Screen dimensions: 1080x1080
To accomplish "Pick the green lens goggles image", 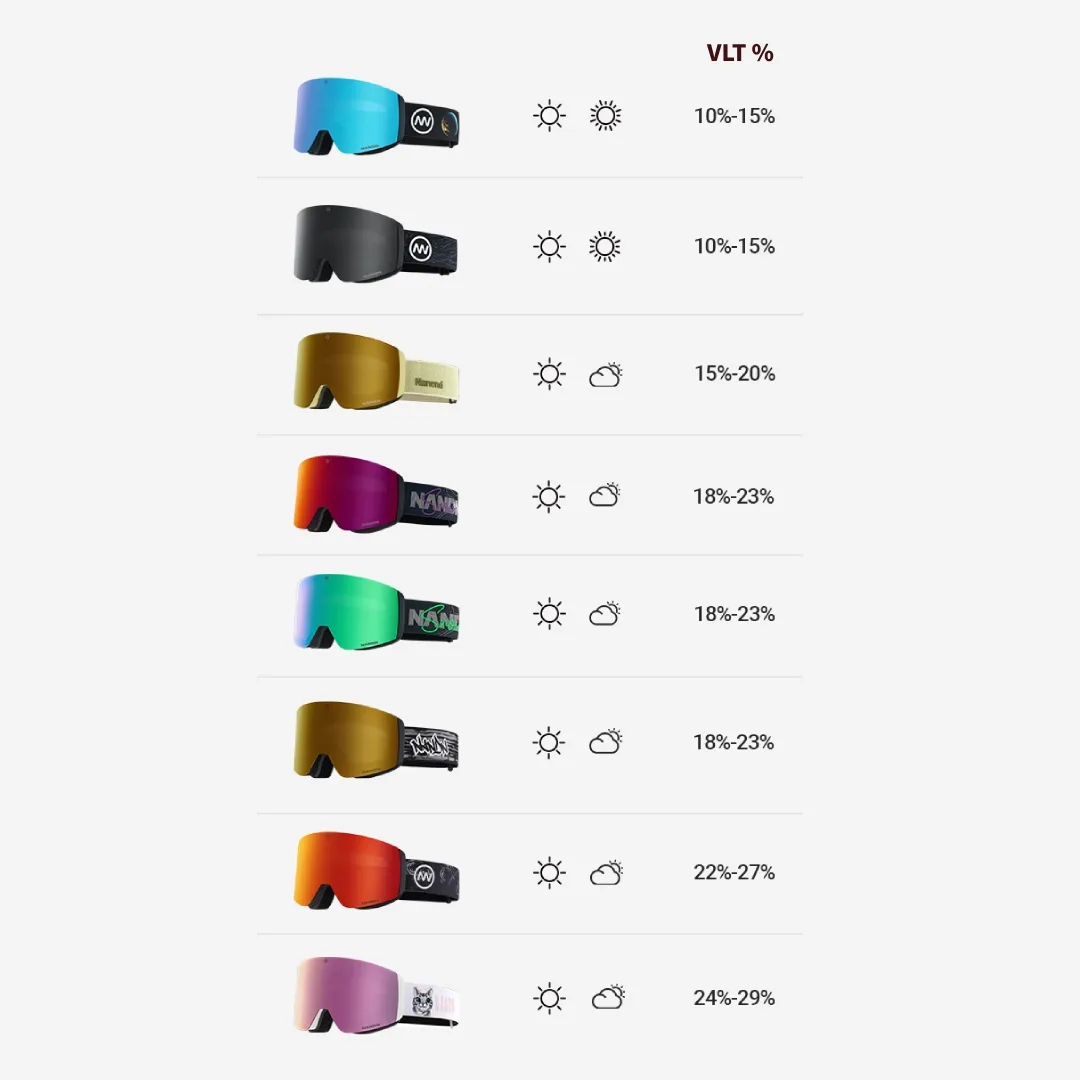I will 376,612.
